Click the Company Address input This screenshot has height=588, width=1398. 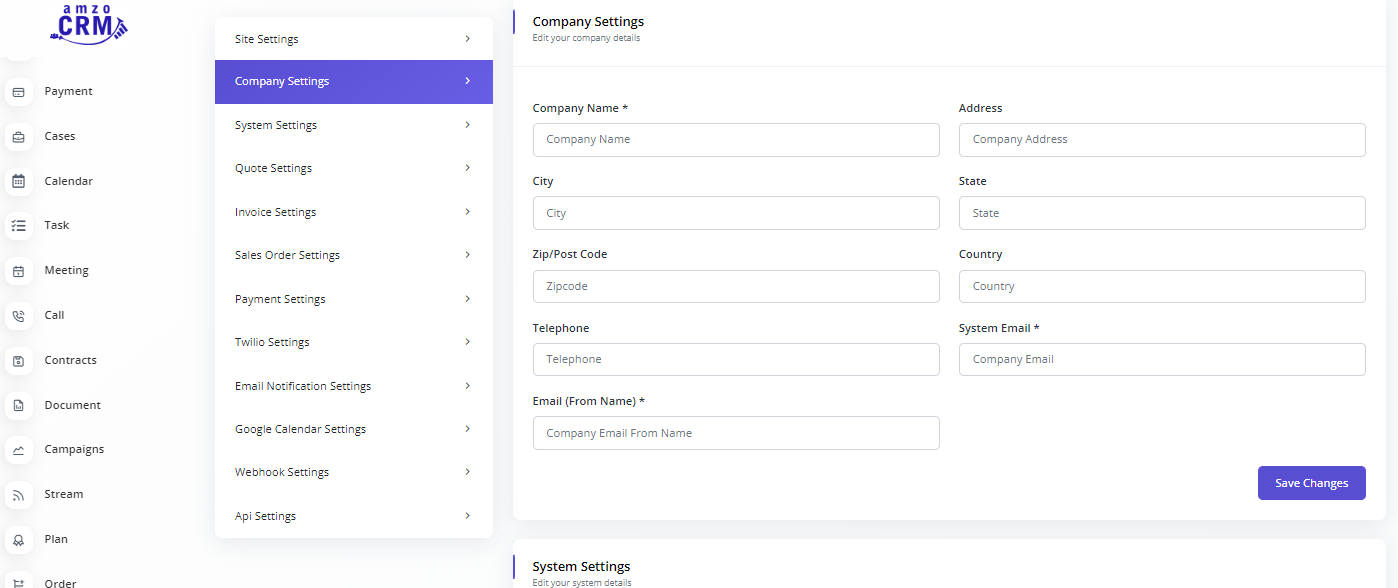tap(1162, 140)
